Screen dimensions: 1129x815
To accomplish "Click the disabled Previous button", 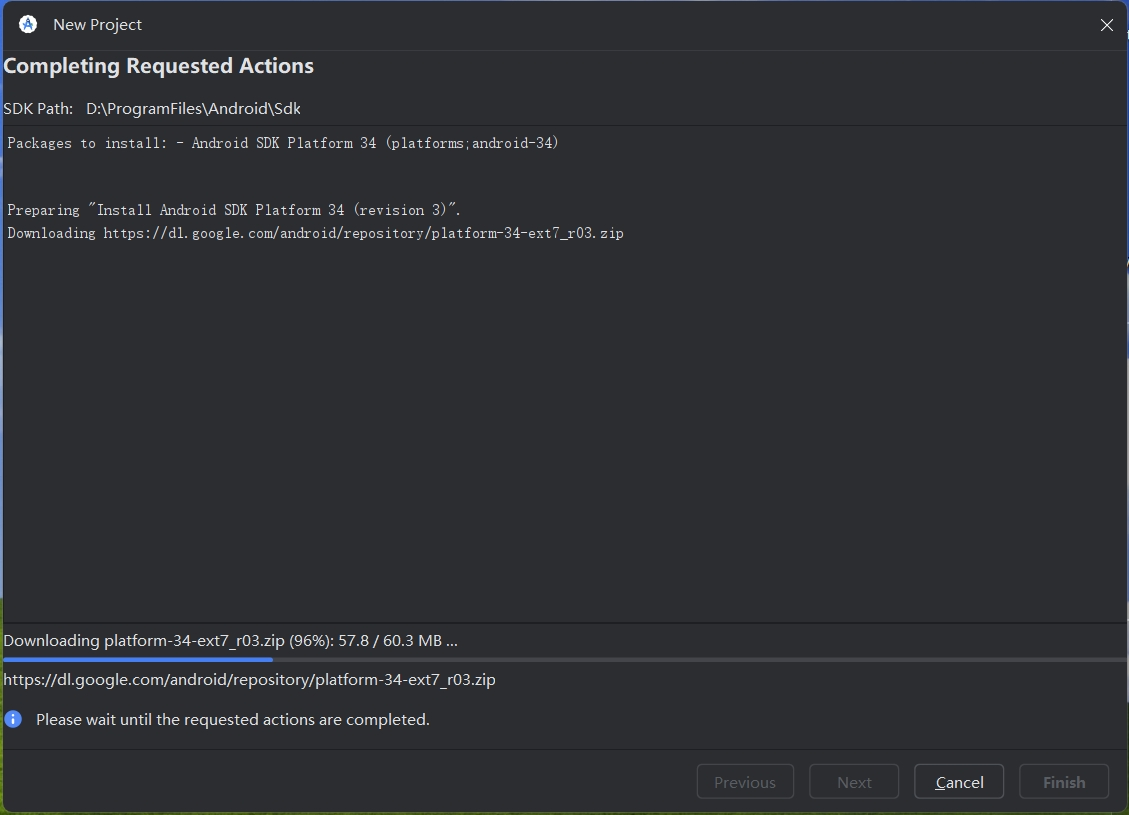I will click(745, 782).
